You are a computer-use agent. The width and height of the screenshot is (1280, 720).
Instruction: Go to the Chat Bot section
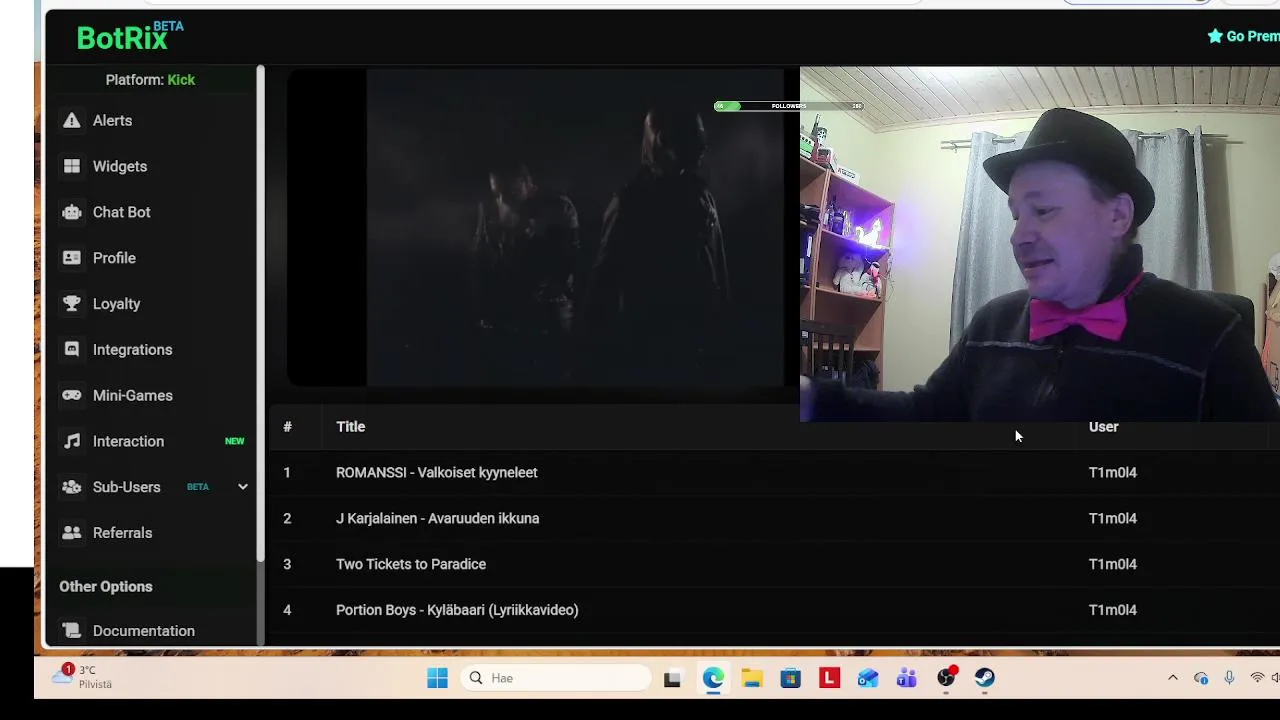[122, 212]
